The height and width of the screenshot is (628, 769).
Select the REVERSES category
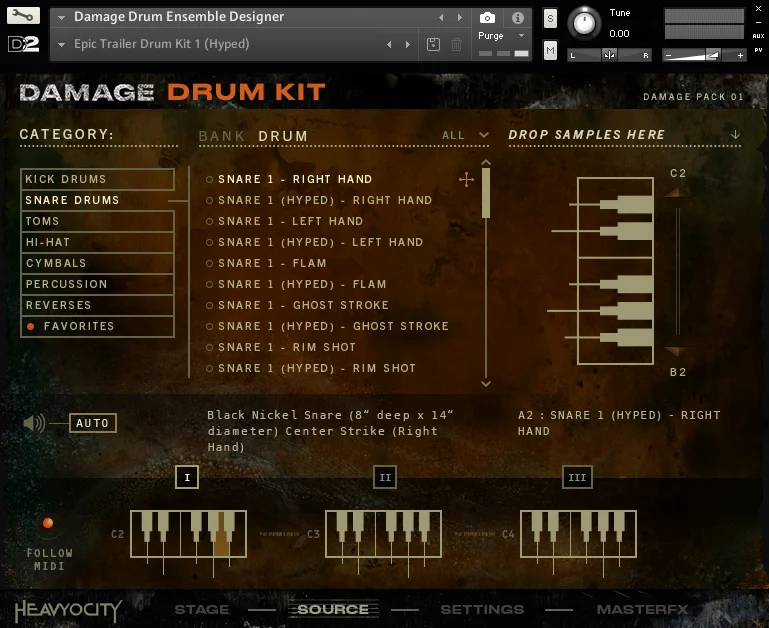point(97,305)
